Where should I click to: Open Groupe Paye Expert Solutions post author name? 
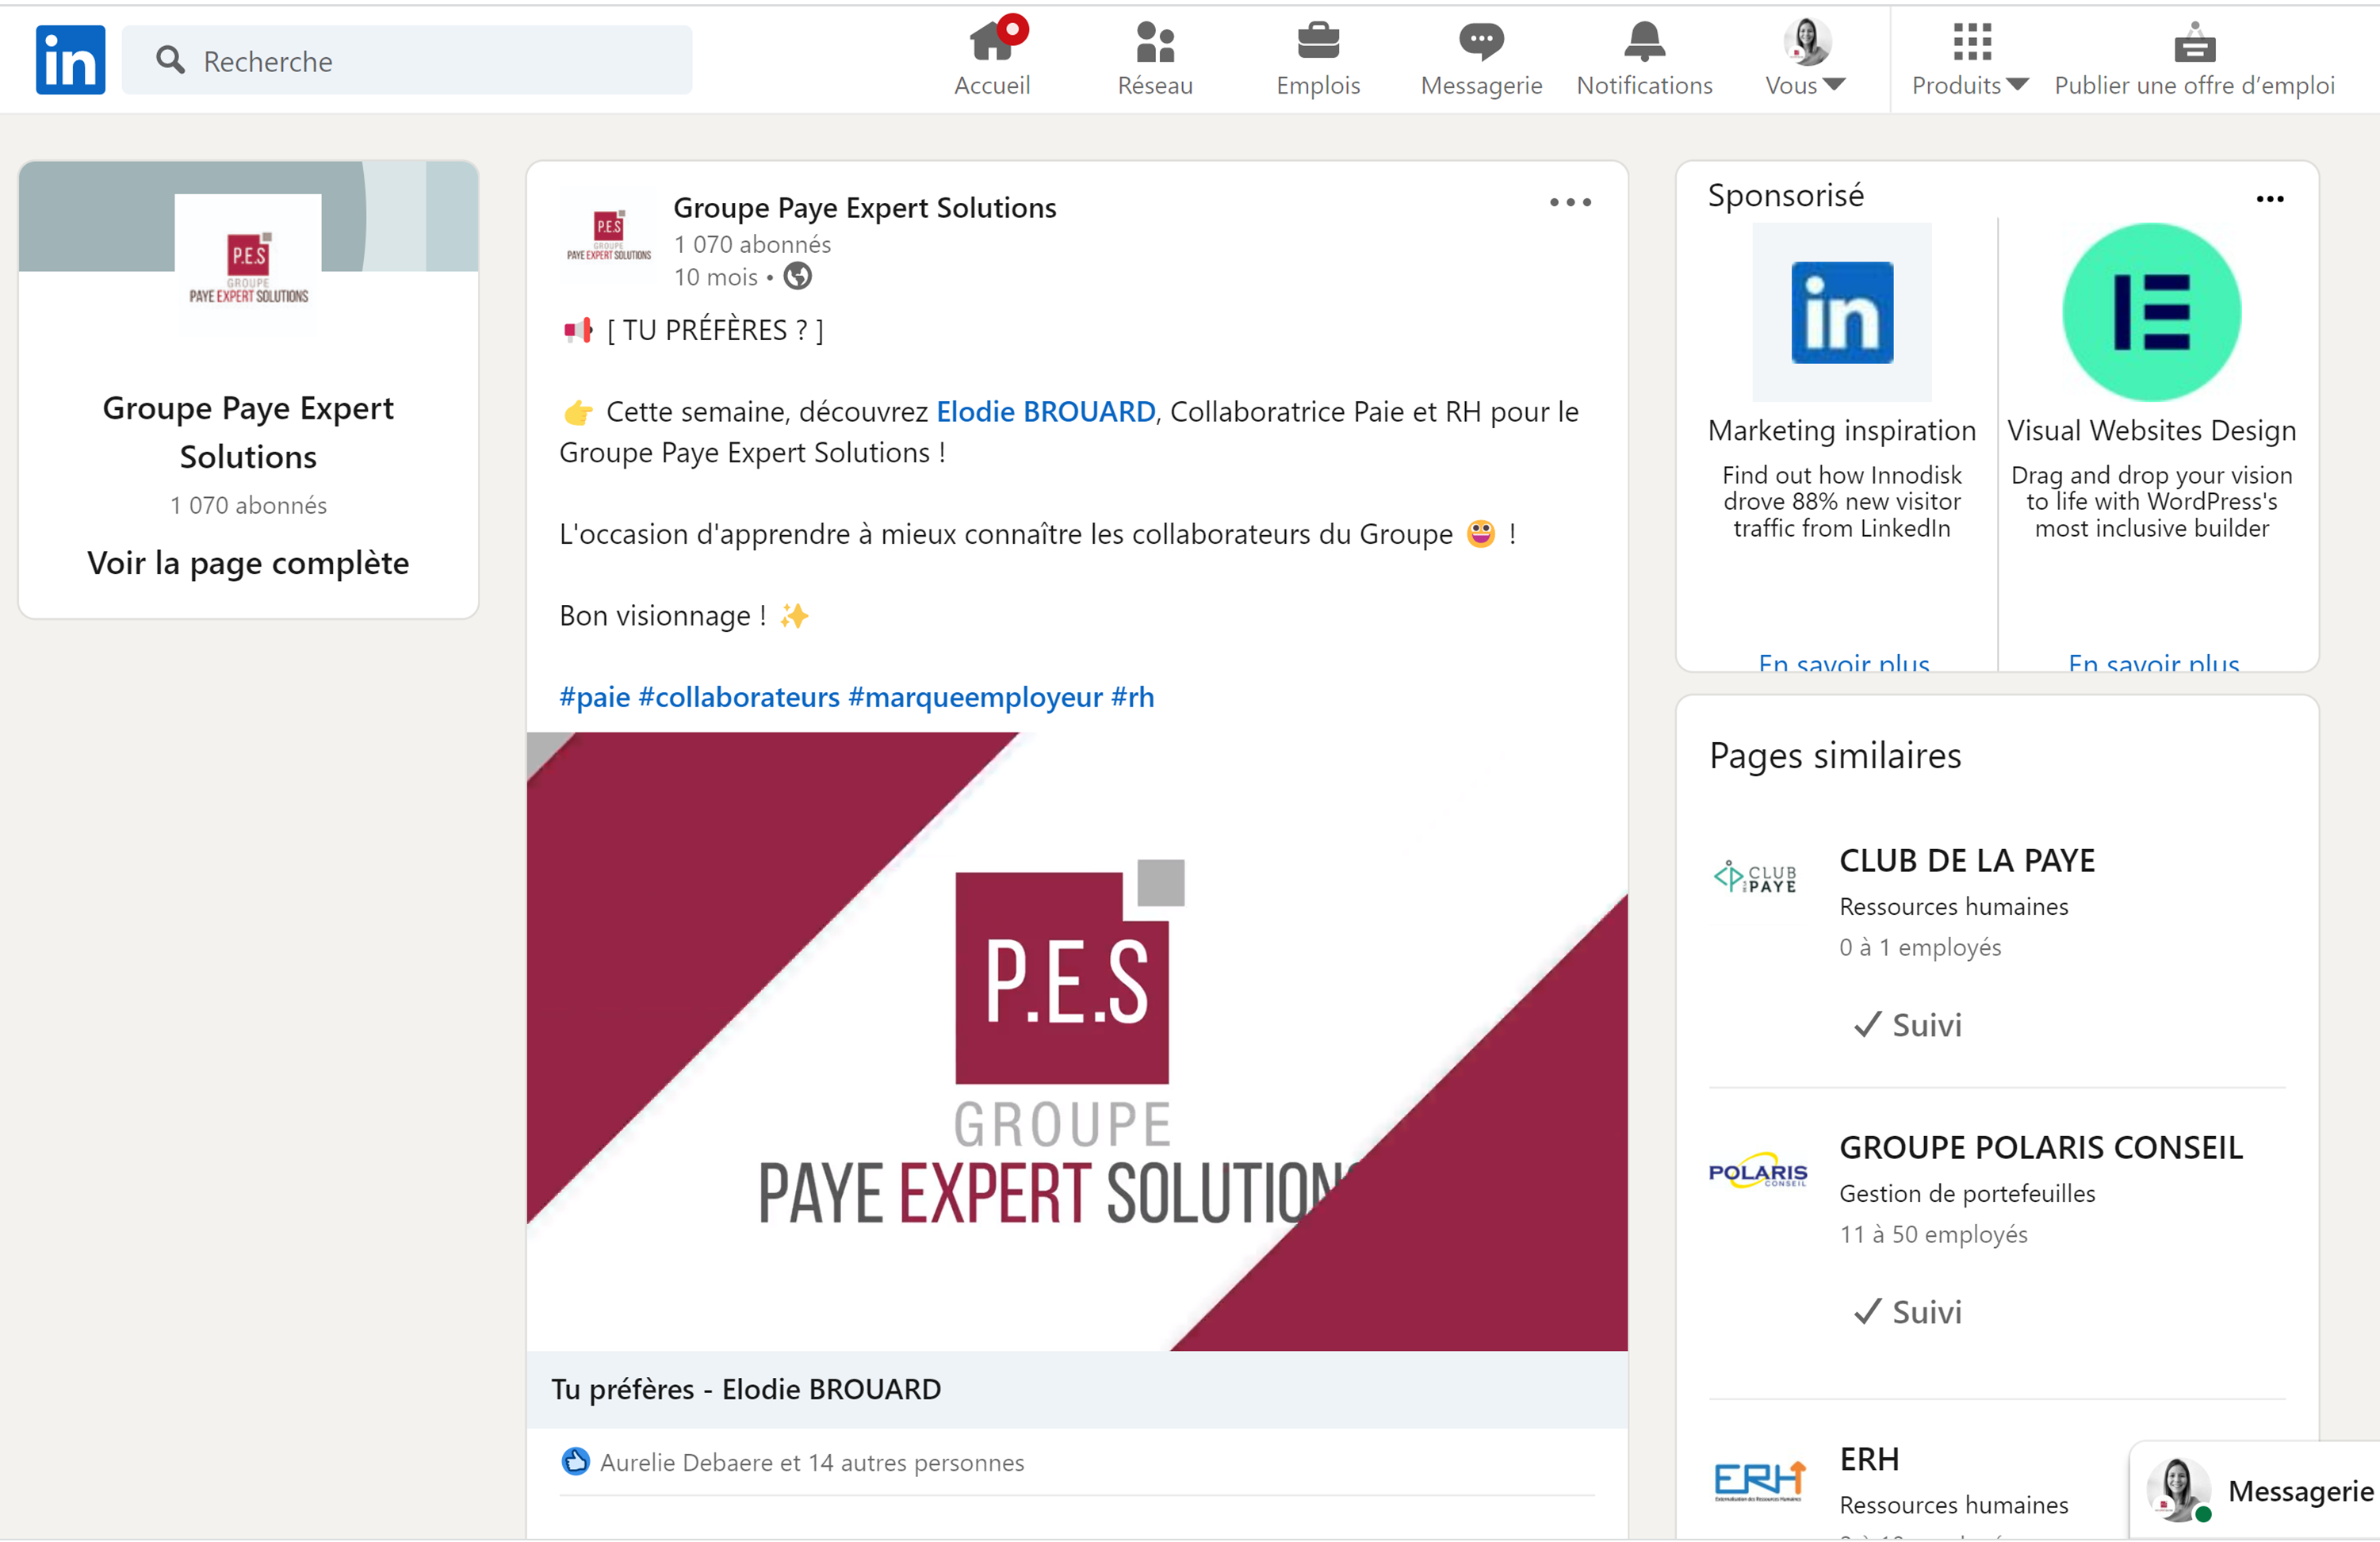[x=864, y=208]
